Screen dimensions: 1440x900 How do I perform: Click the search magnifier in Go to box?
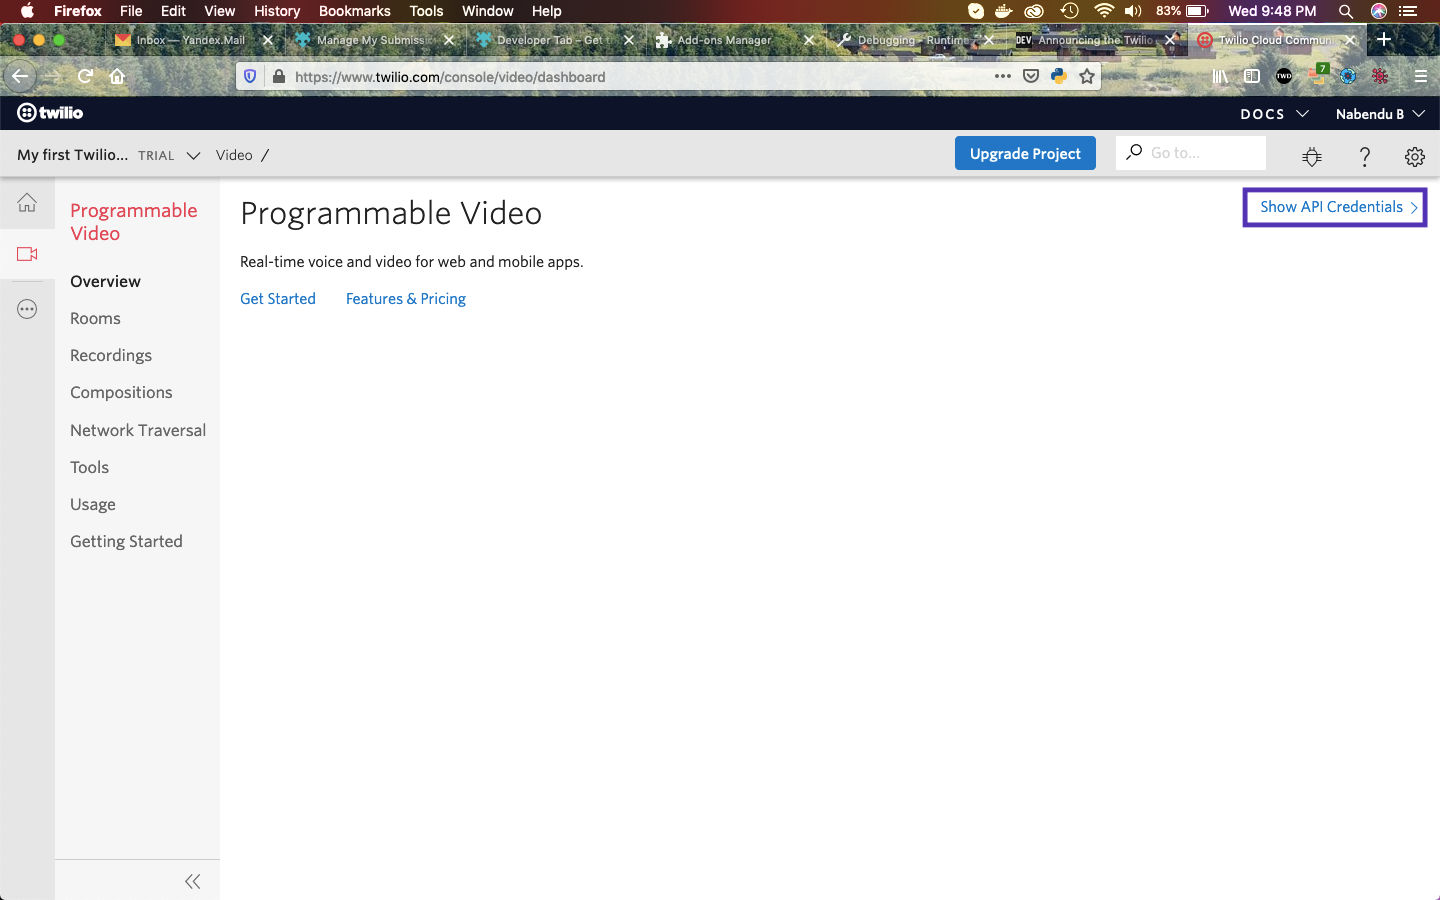pyautogui.click(x=1134, y=152)
